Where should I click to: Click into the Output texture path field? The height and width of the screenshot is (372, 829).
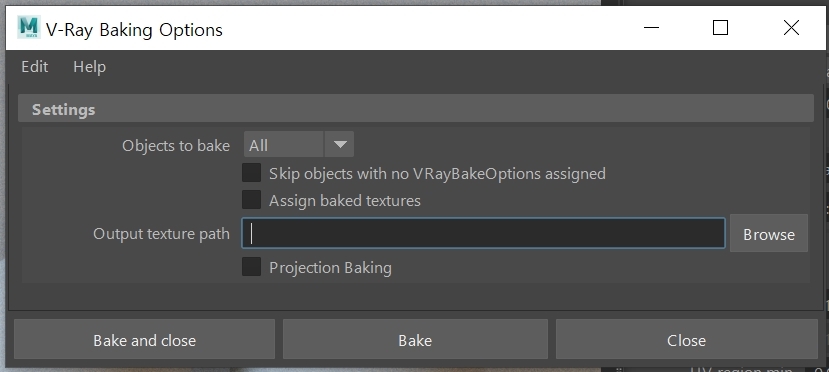[x=483, y=233]
